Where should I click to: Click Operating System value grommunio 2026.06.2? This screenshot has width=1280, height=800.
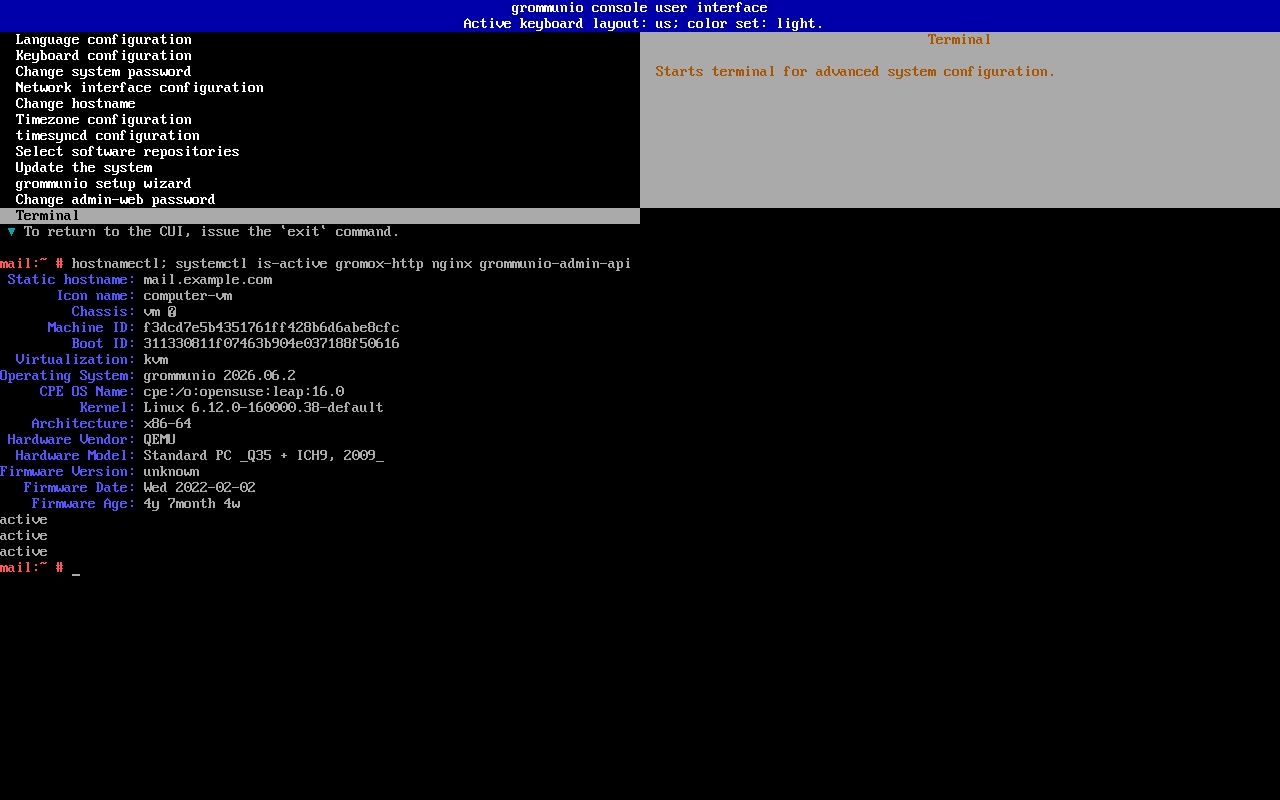coord(219,376)
